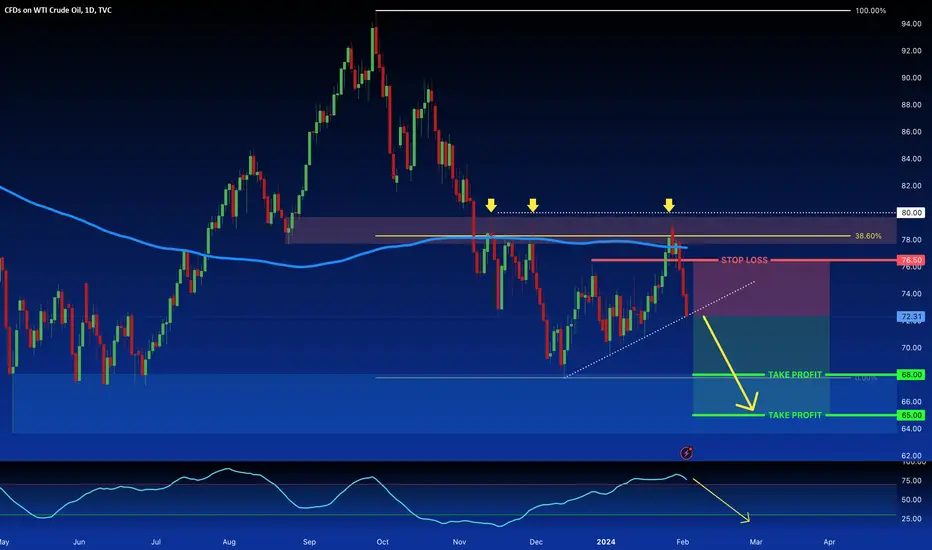Click the 70.00 price axis label
The width and height of the screenshot is (932, 550).
911,348
